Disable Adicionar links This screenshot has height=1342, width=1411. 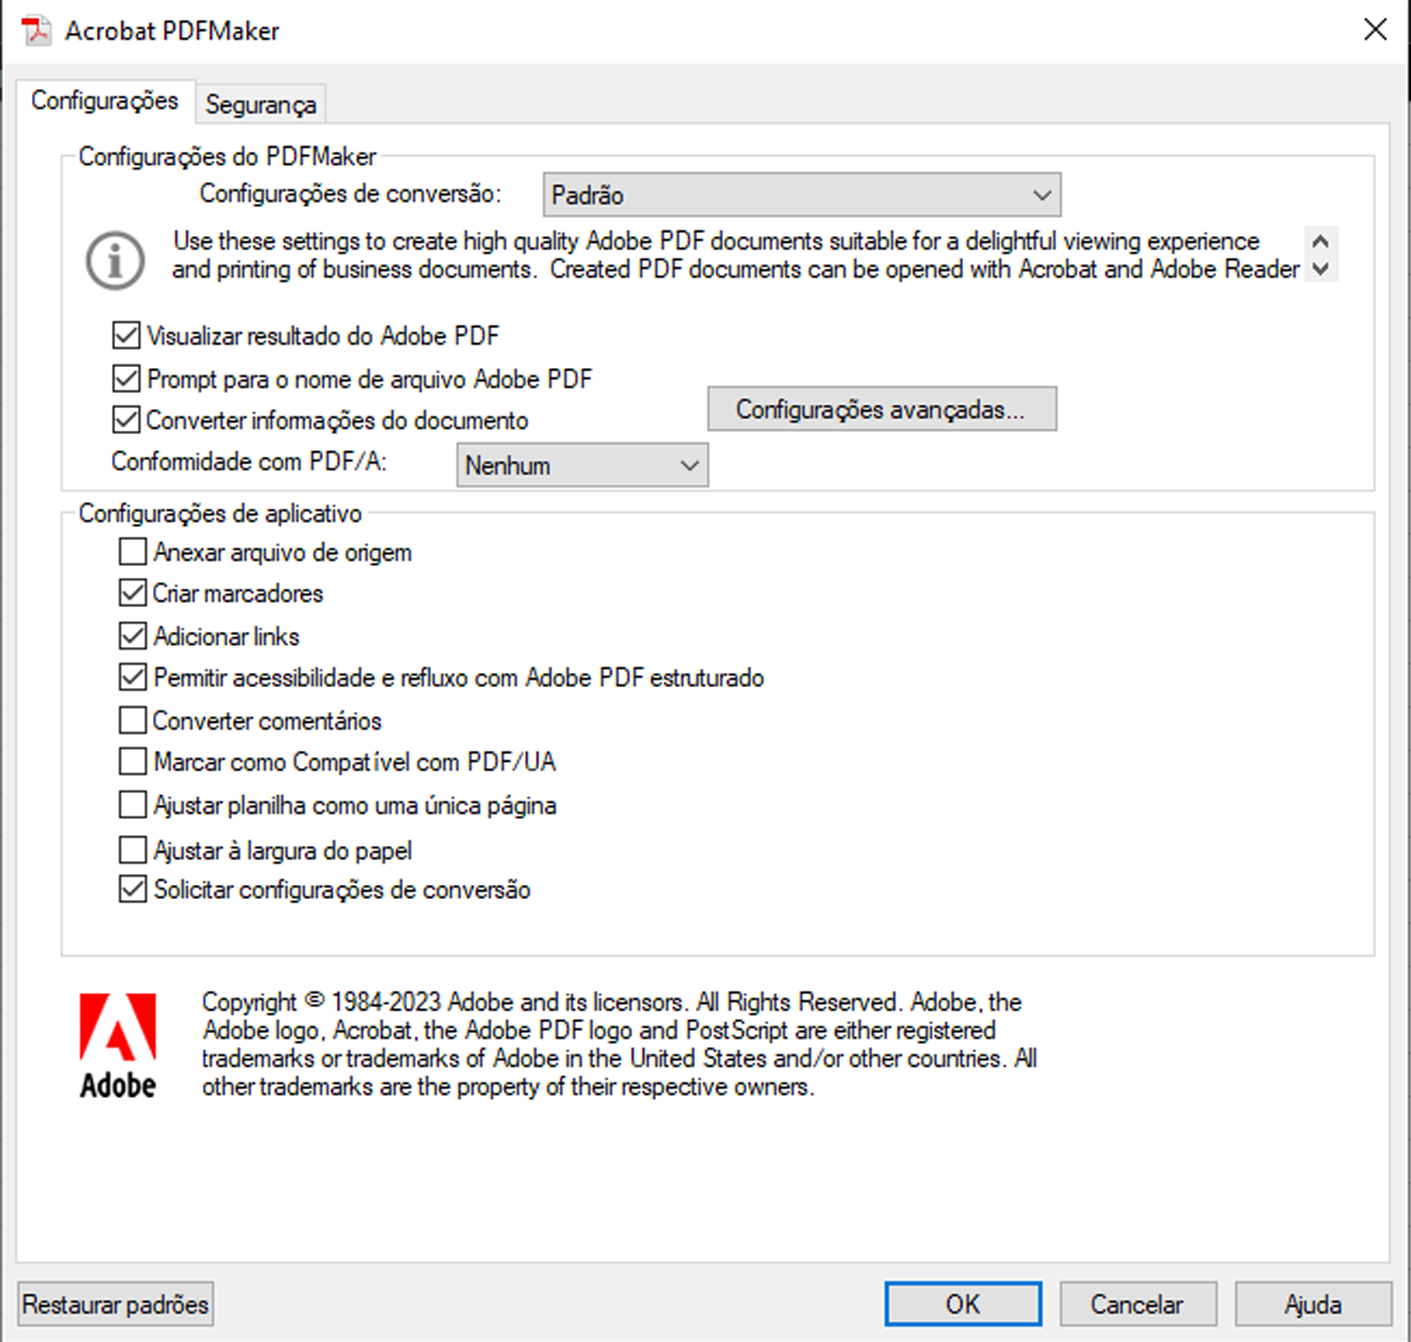tap(132, 635)
